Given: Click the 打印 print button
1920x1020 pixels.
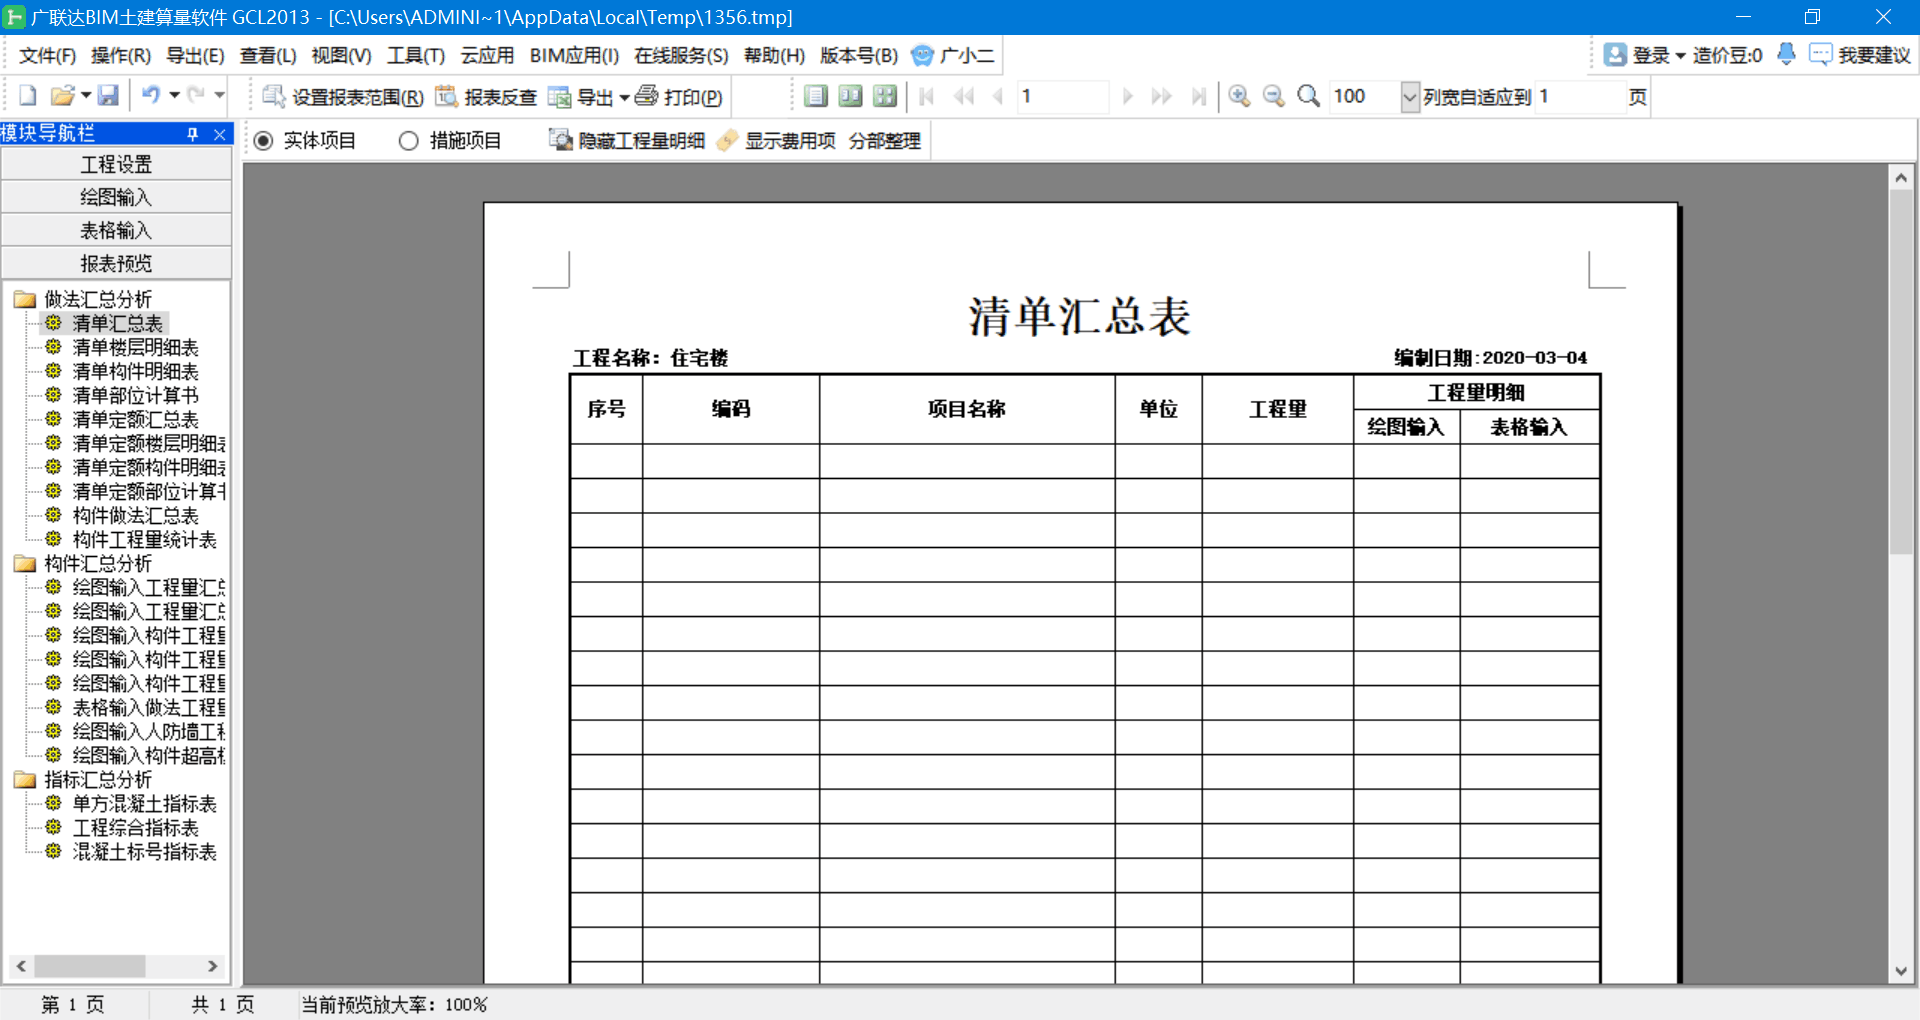Looking at the screenshot, I should point(678,97).
